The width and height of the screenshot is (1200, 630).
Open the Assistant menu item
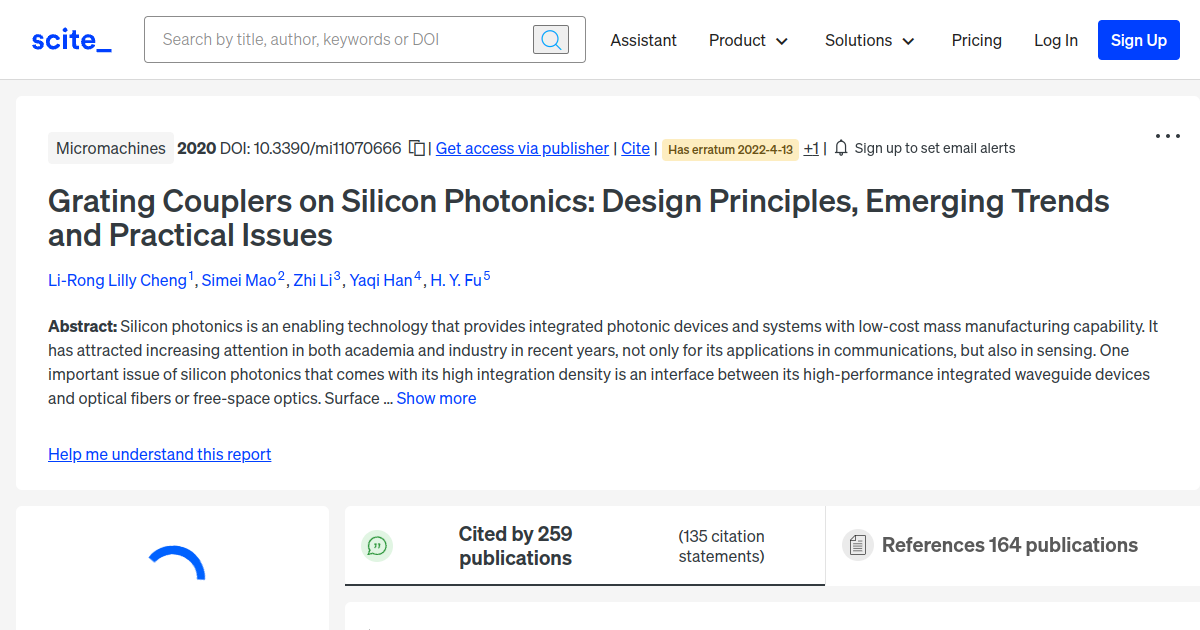(643, 40)
